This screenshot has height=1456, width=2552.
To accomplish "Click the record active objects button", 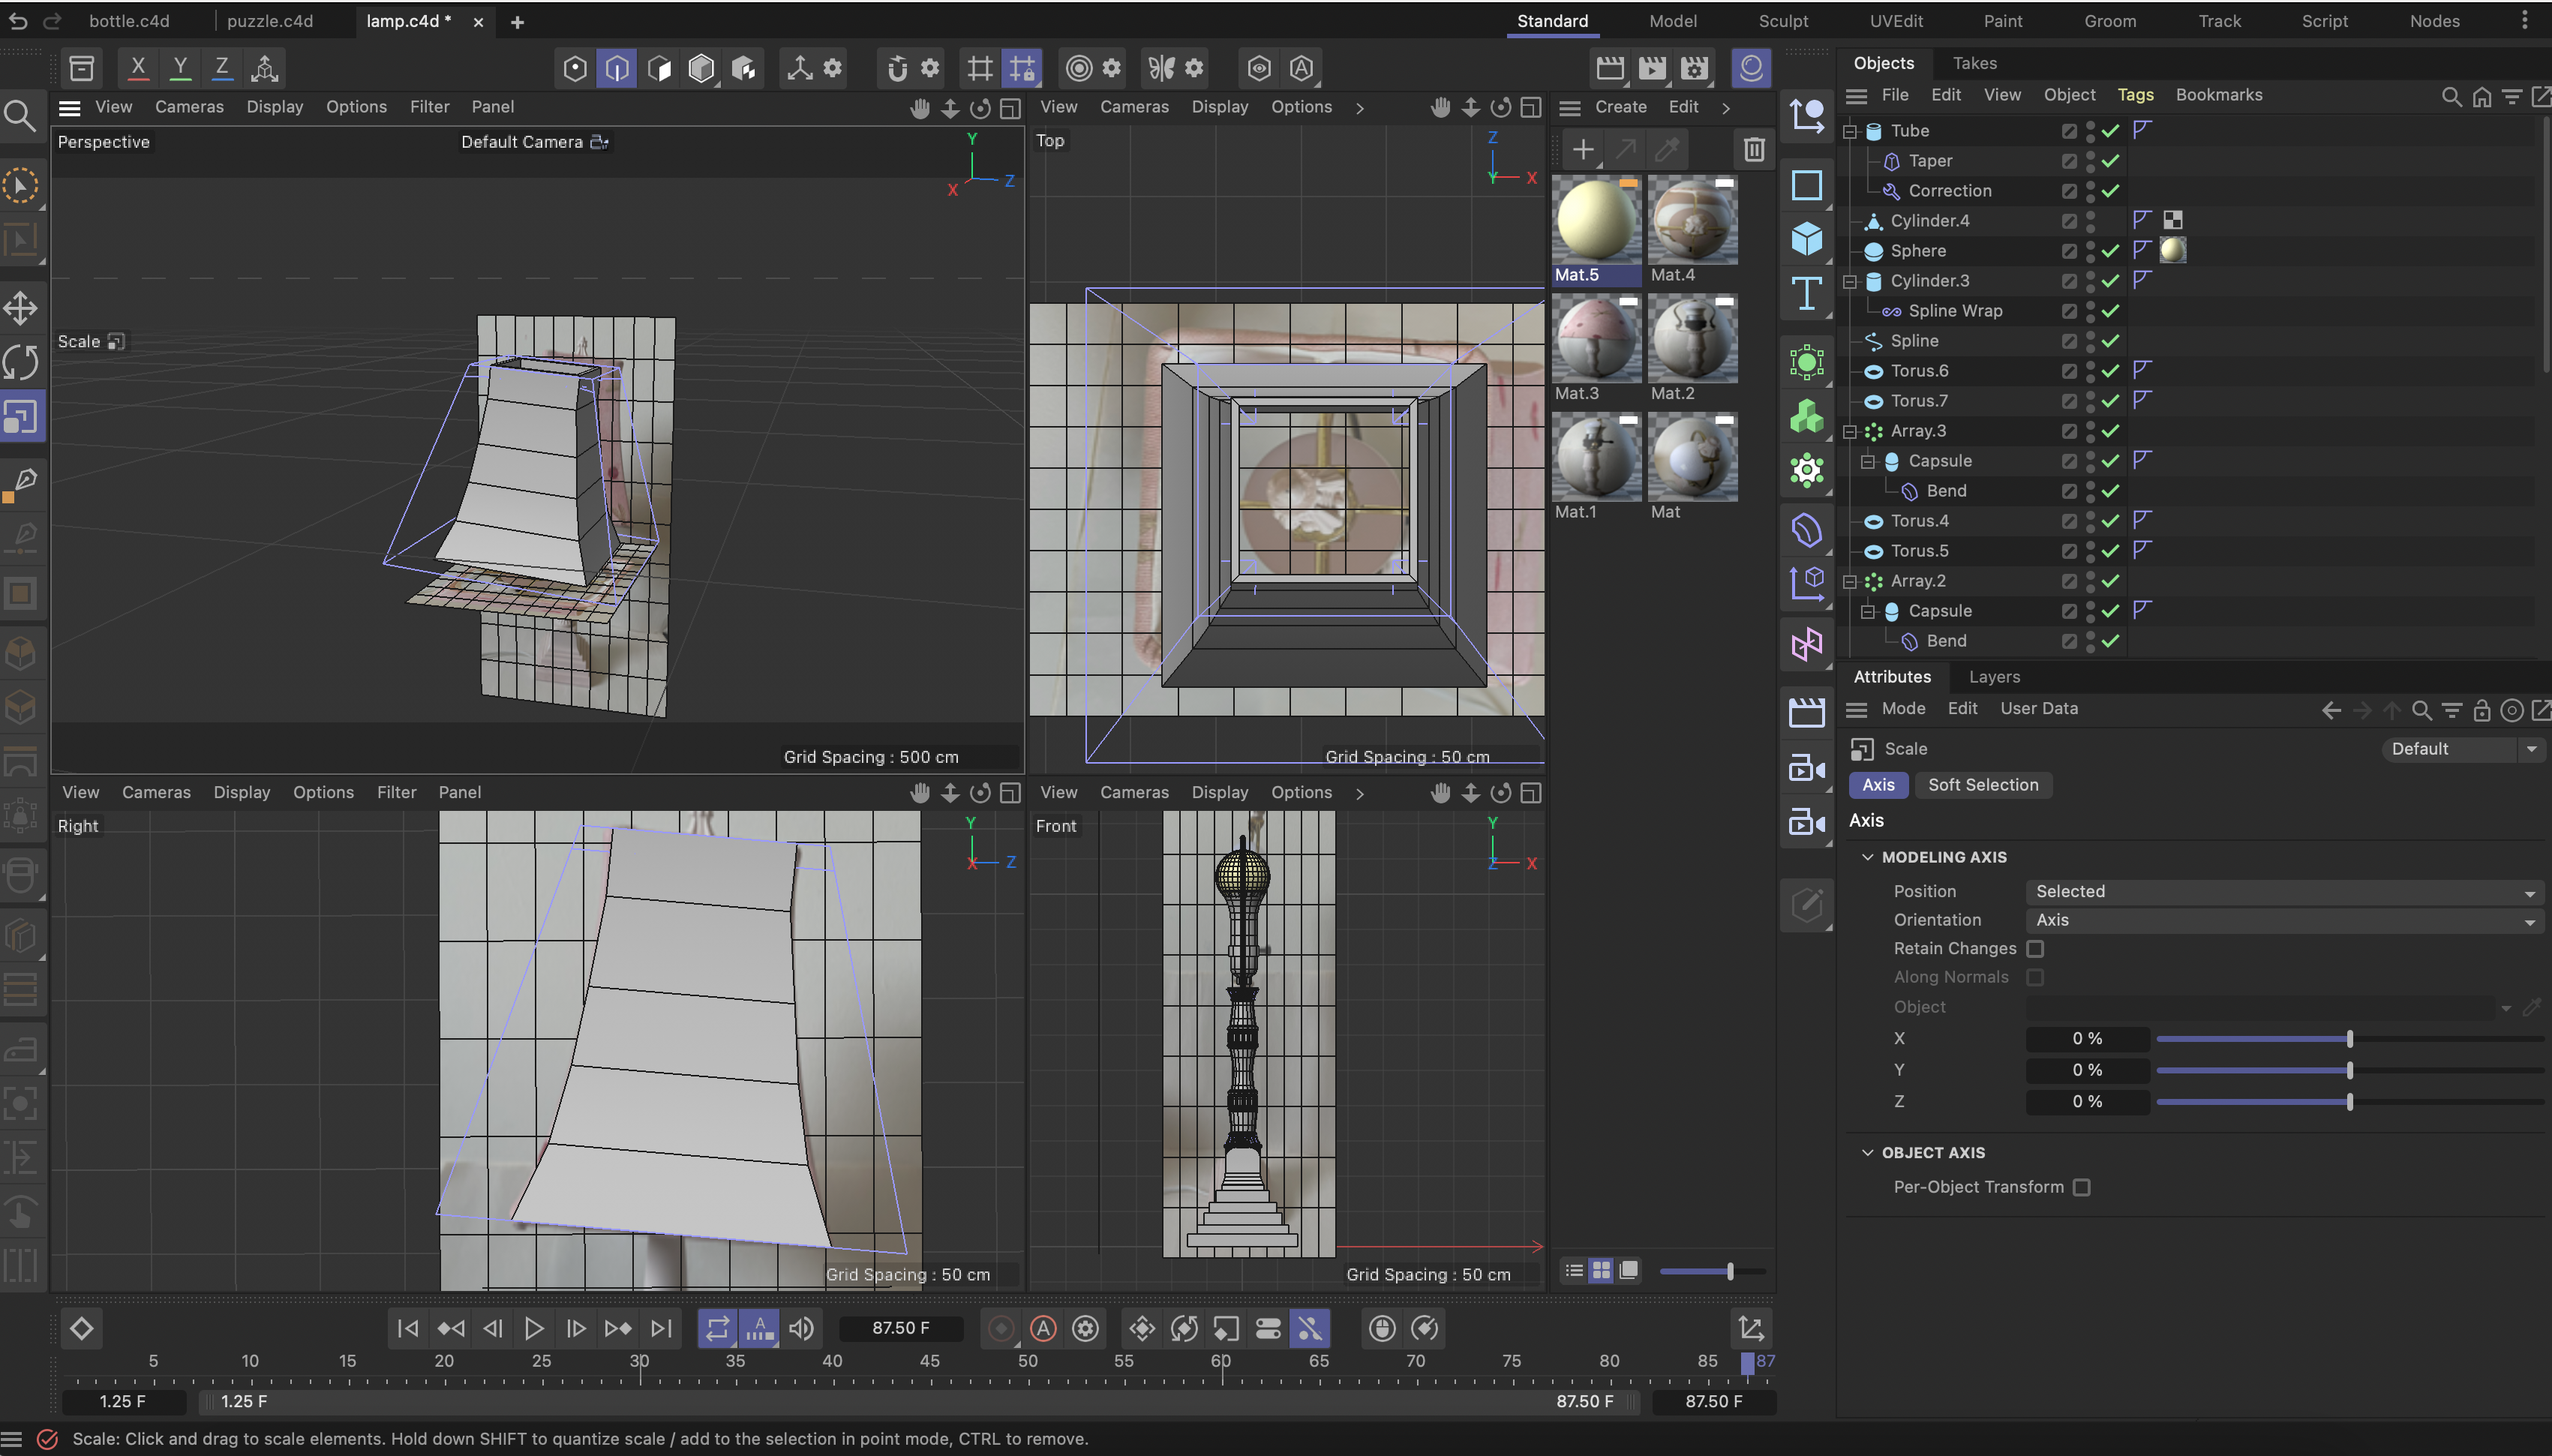I will [x=1001, y=1329].
